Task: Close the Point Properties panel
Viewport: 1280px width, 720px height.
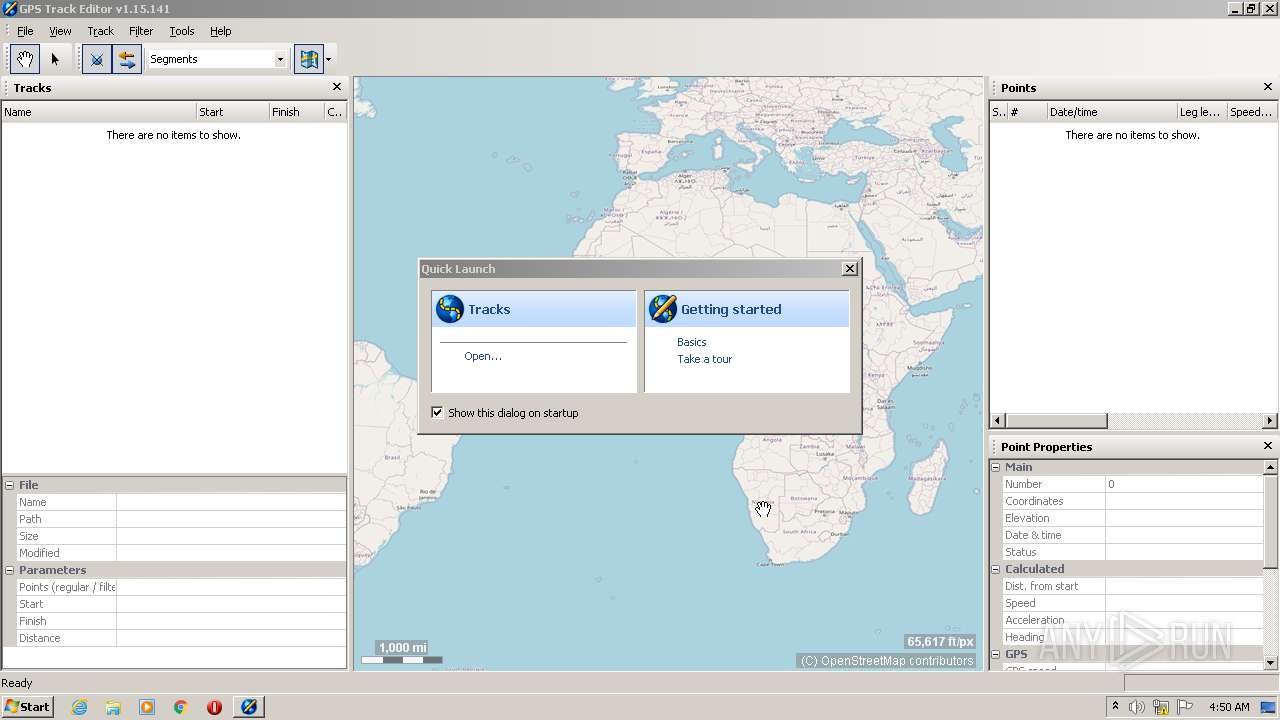Action: [1268, 446]
